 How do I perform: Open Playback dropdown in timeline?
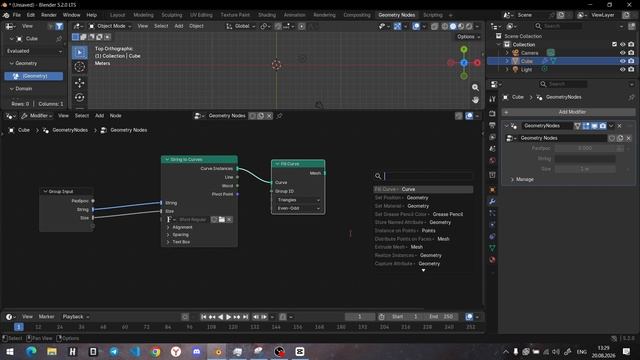click(76, 317)
